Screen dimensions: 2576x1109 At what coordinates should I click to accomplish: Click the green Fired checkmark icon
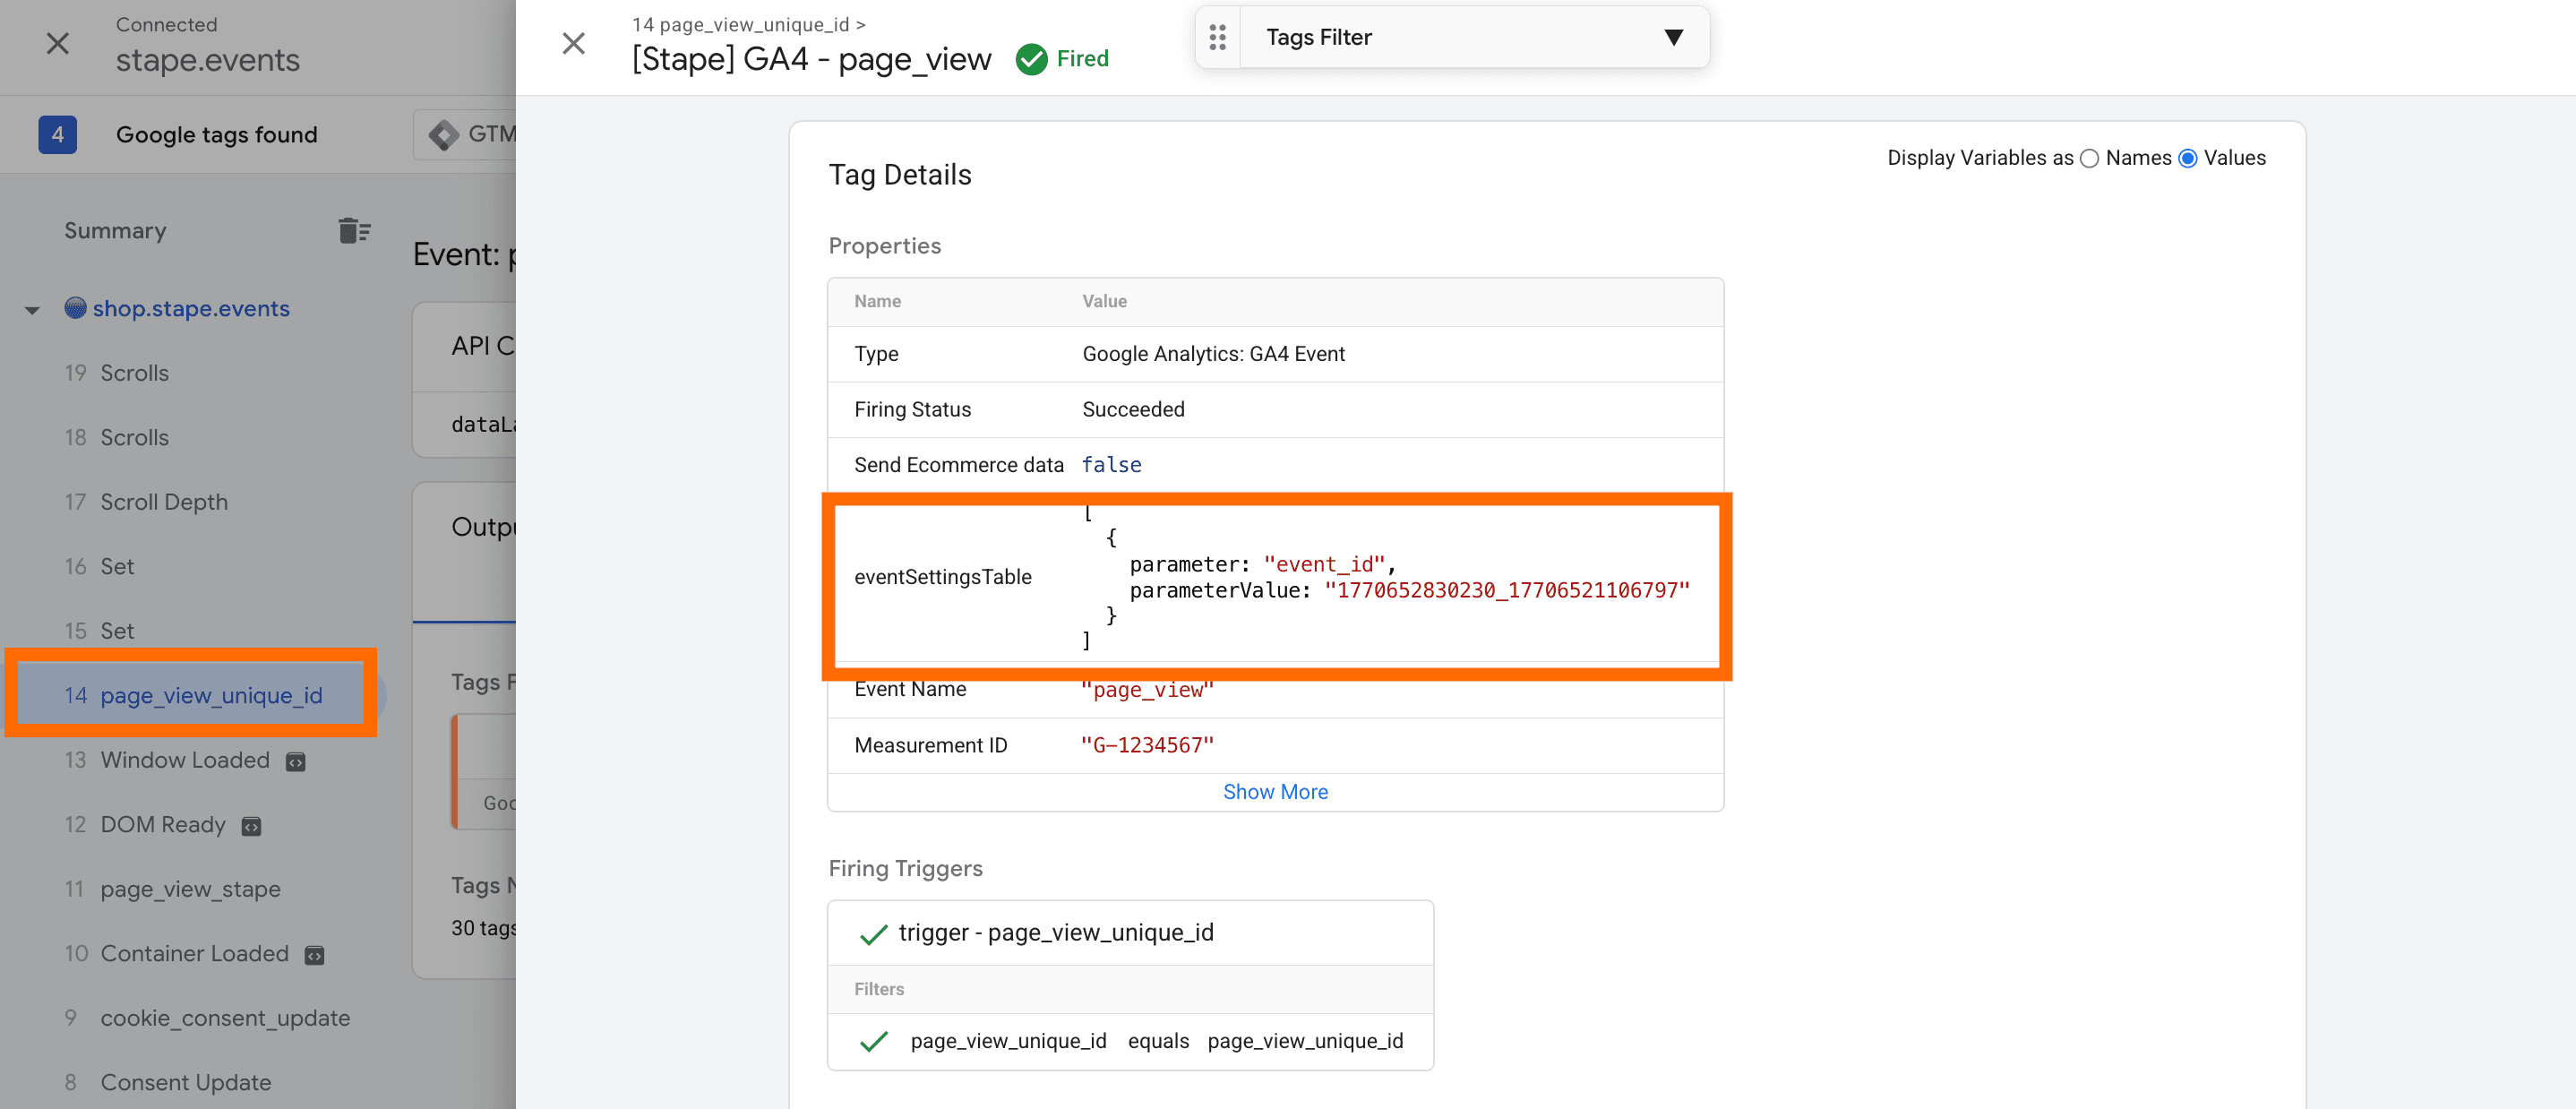[x=1031, y=58]
